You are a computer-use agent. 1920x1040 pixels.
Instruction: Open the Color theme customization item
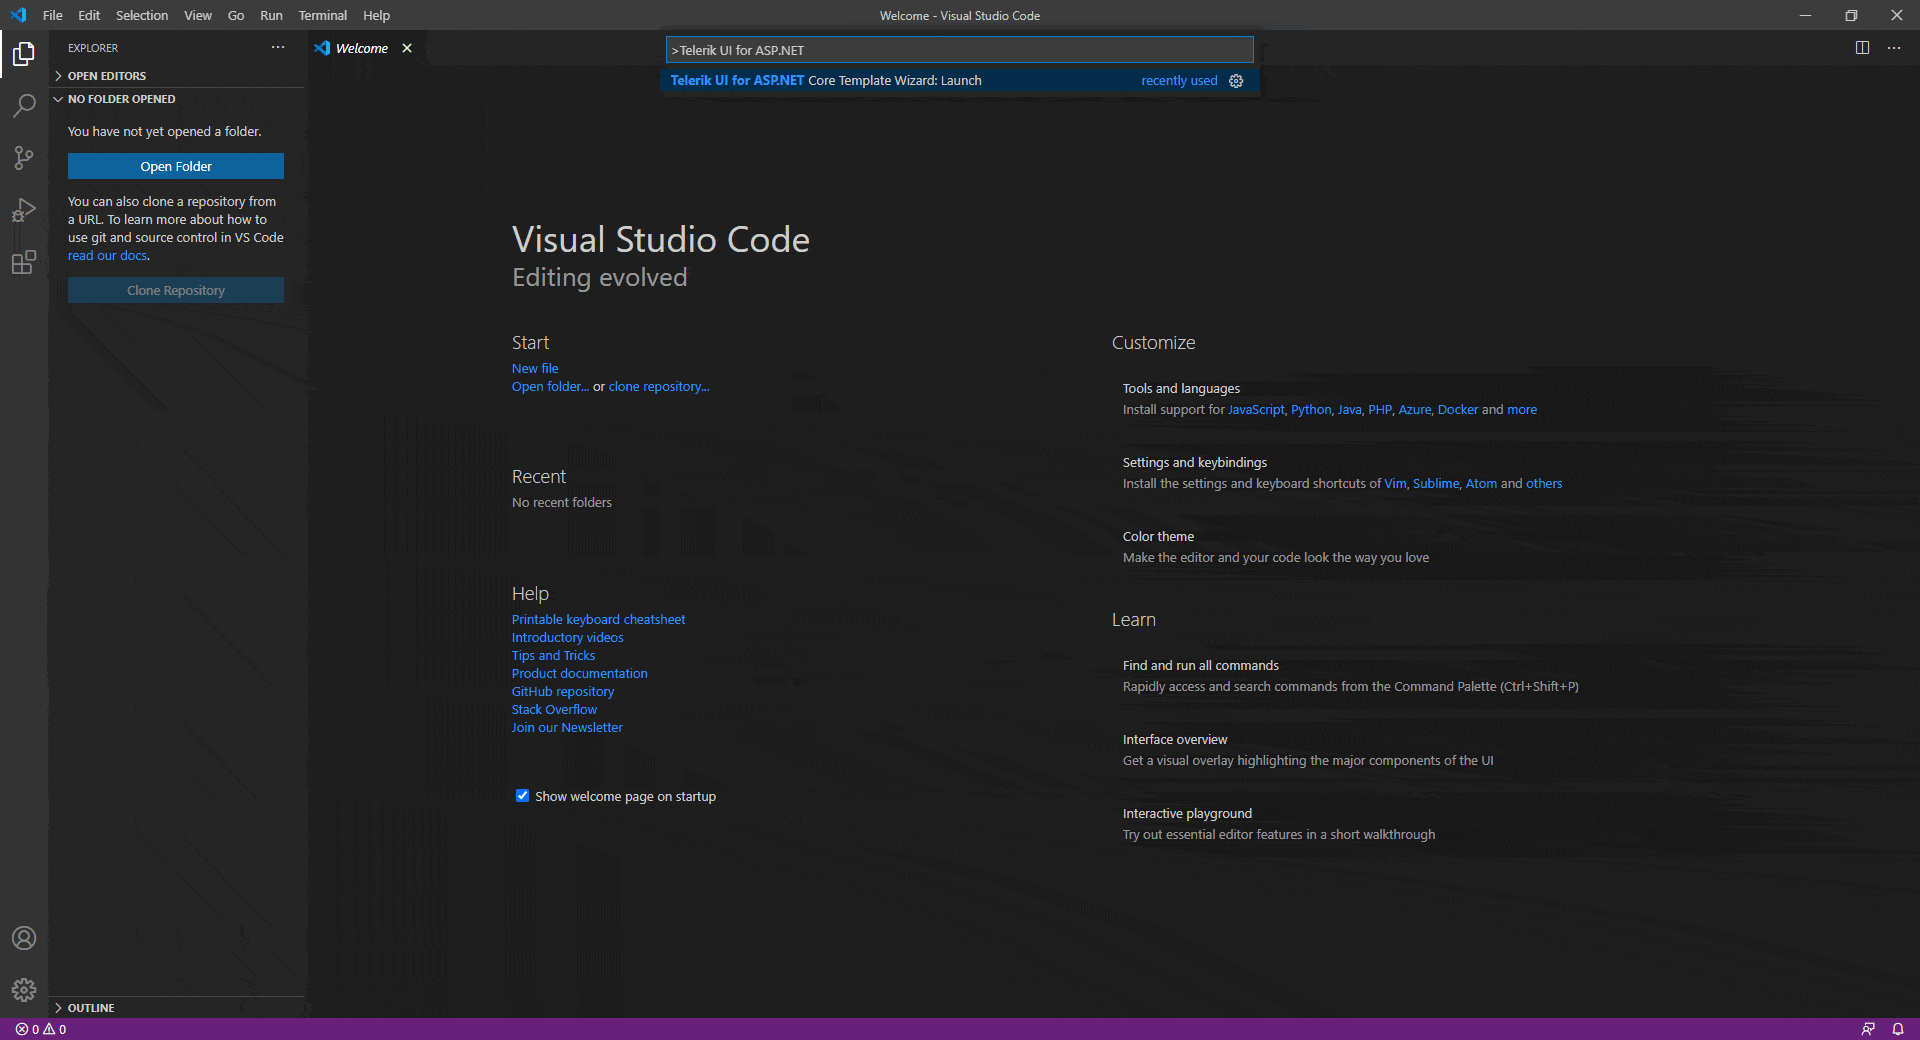click(1276, 547)
